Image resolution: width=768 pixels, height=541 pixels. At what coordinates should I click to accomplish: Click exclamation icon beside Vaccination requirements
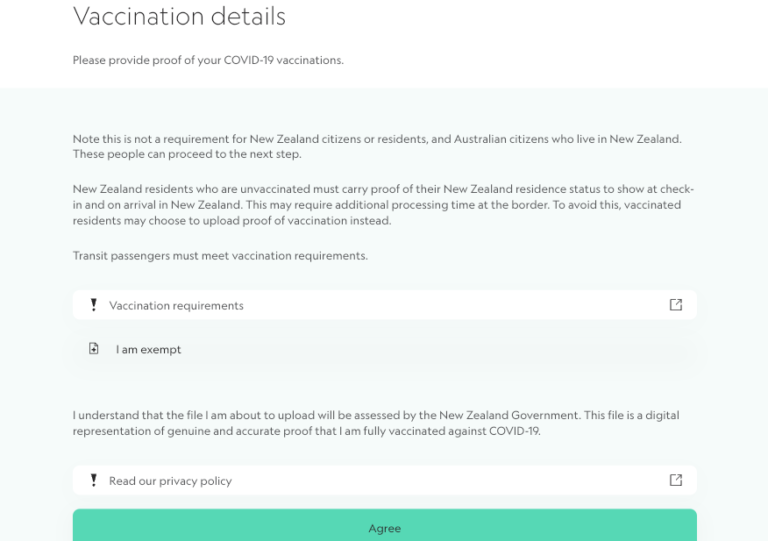click(x=94, y=305)
